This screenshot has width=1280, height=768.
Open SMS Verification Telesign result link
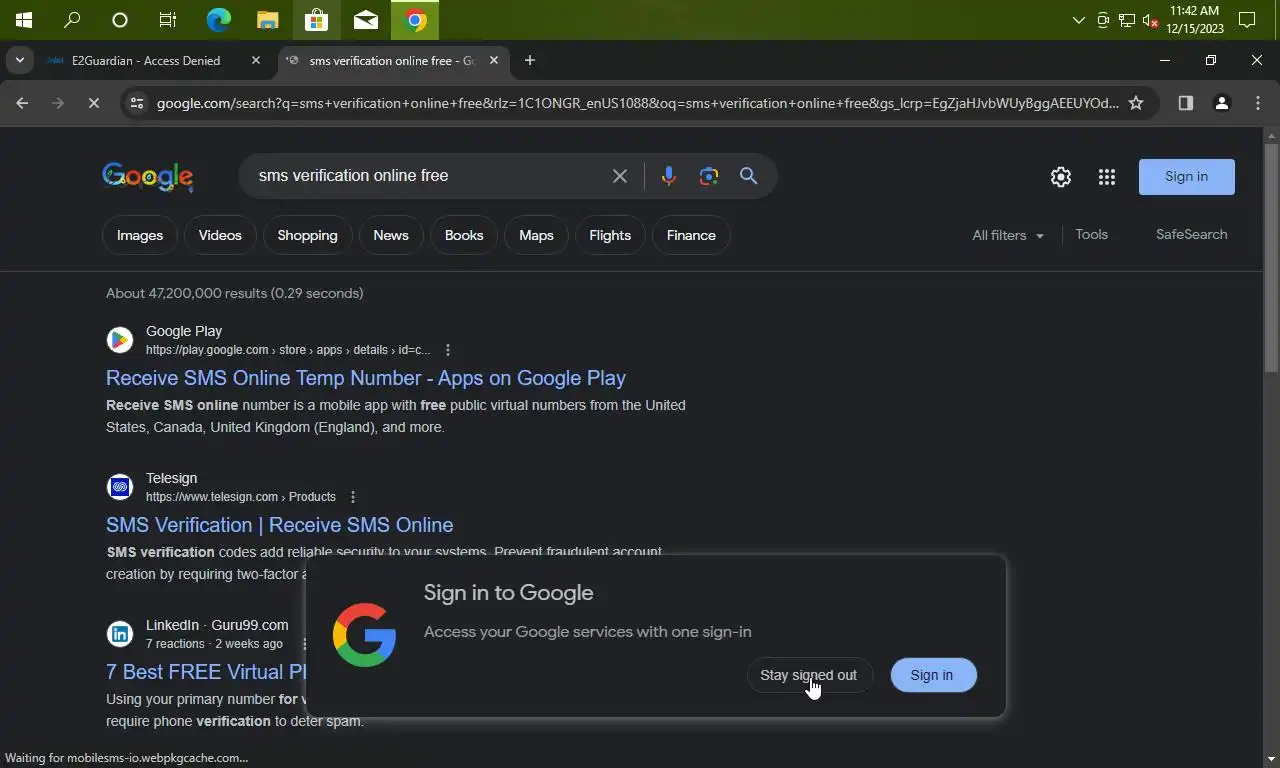click(280, 525)
